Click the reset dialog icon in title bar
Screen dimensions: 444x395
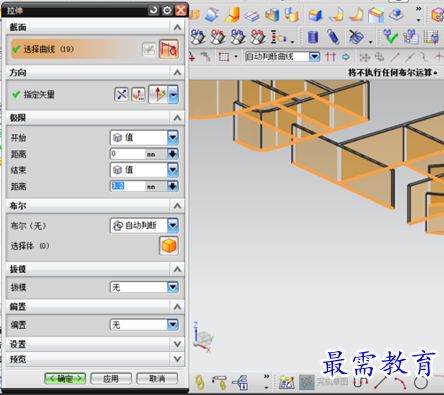pos(154,10)
